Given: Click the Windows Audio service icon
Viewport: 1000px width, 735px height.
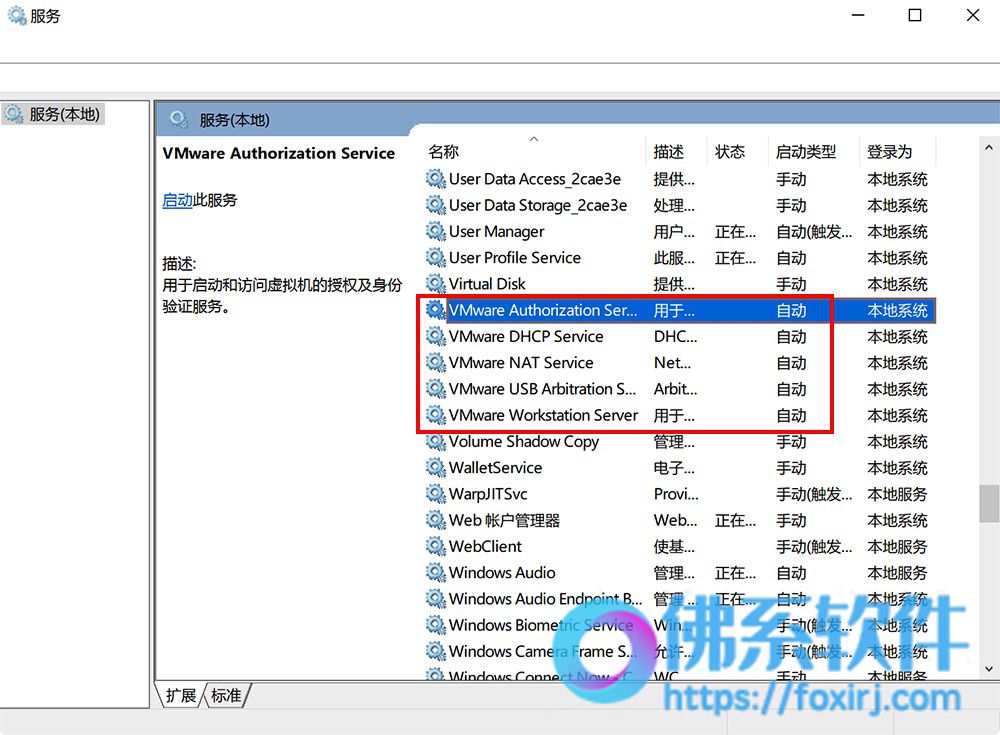Looking at the screenshot, I should pos(436,572).
